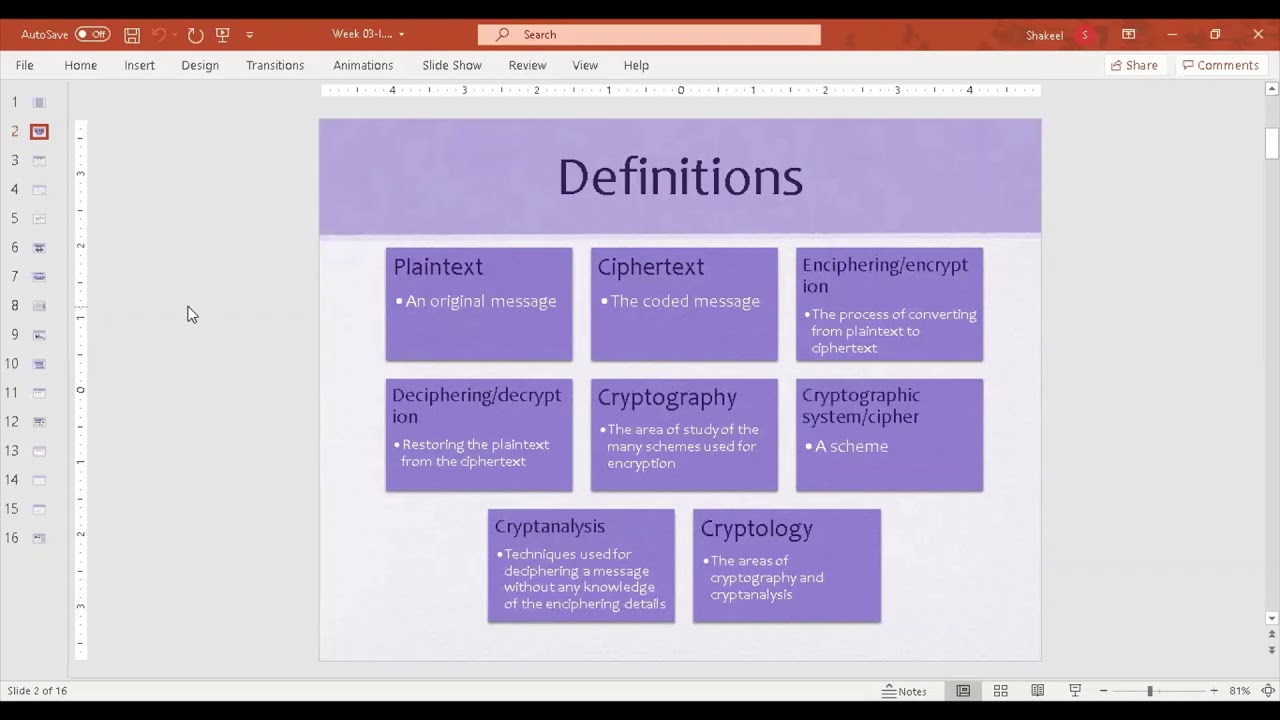
Task: Switch to Slide Sorter view icon
Action: [x=1000, y=691]
